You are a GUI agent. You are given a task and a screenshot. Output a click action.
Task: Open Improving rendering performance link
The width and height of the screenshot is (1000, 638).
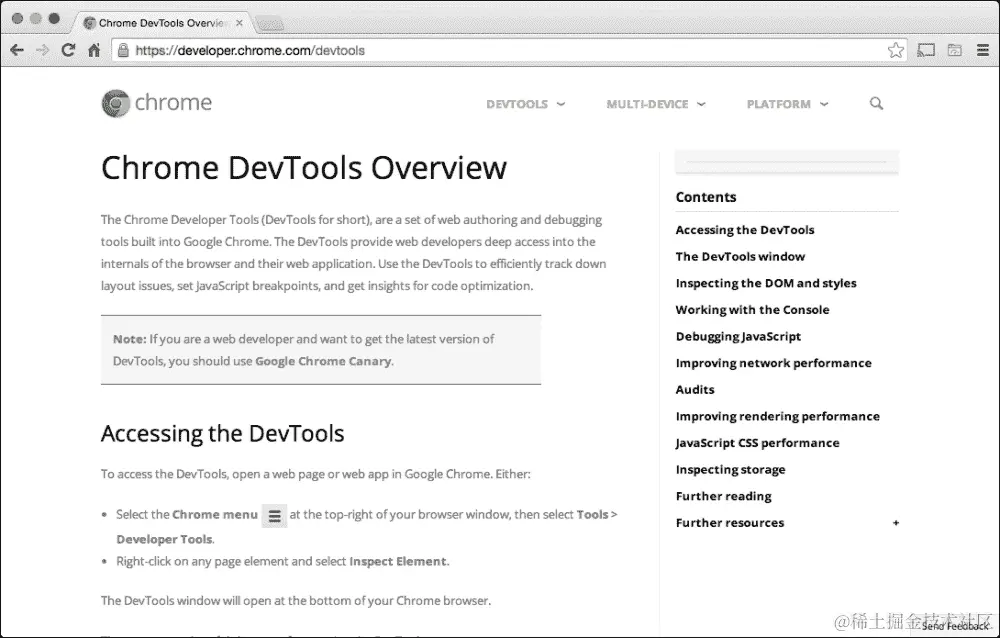[777, 417]
